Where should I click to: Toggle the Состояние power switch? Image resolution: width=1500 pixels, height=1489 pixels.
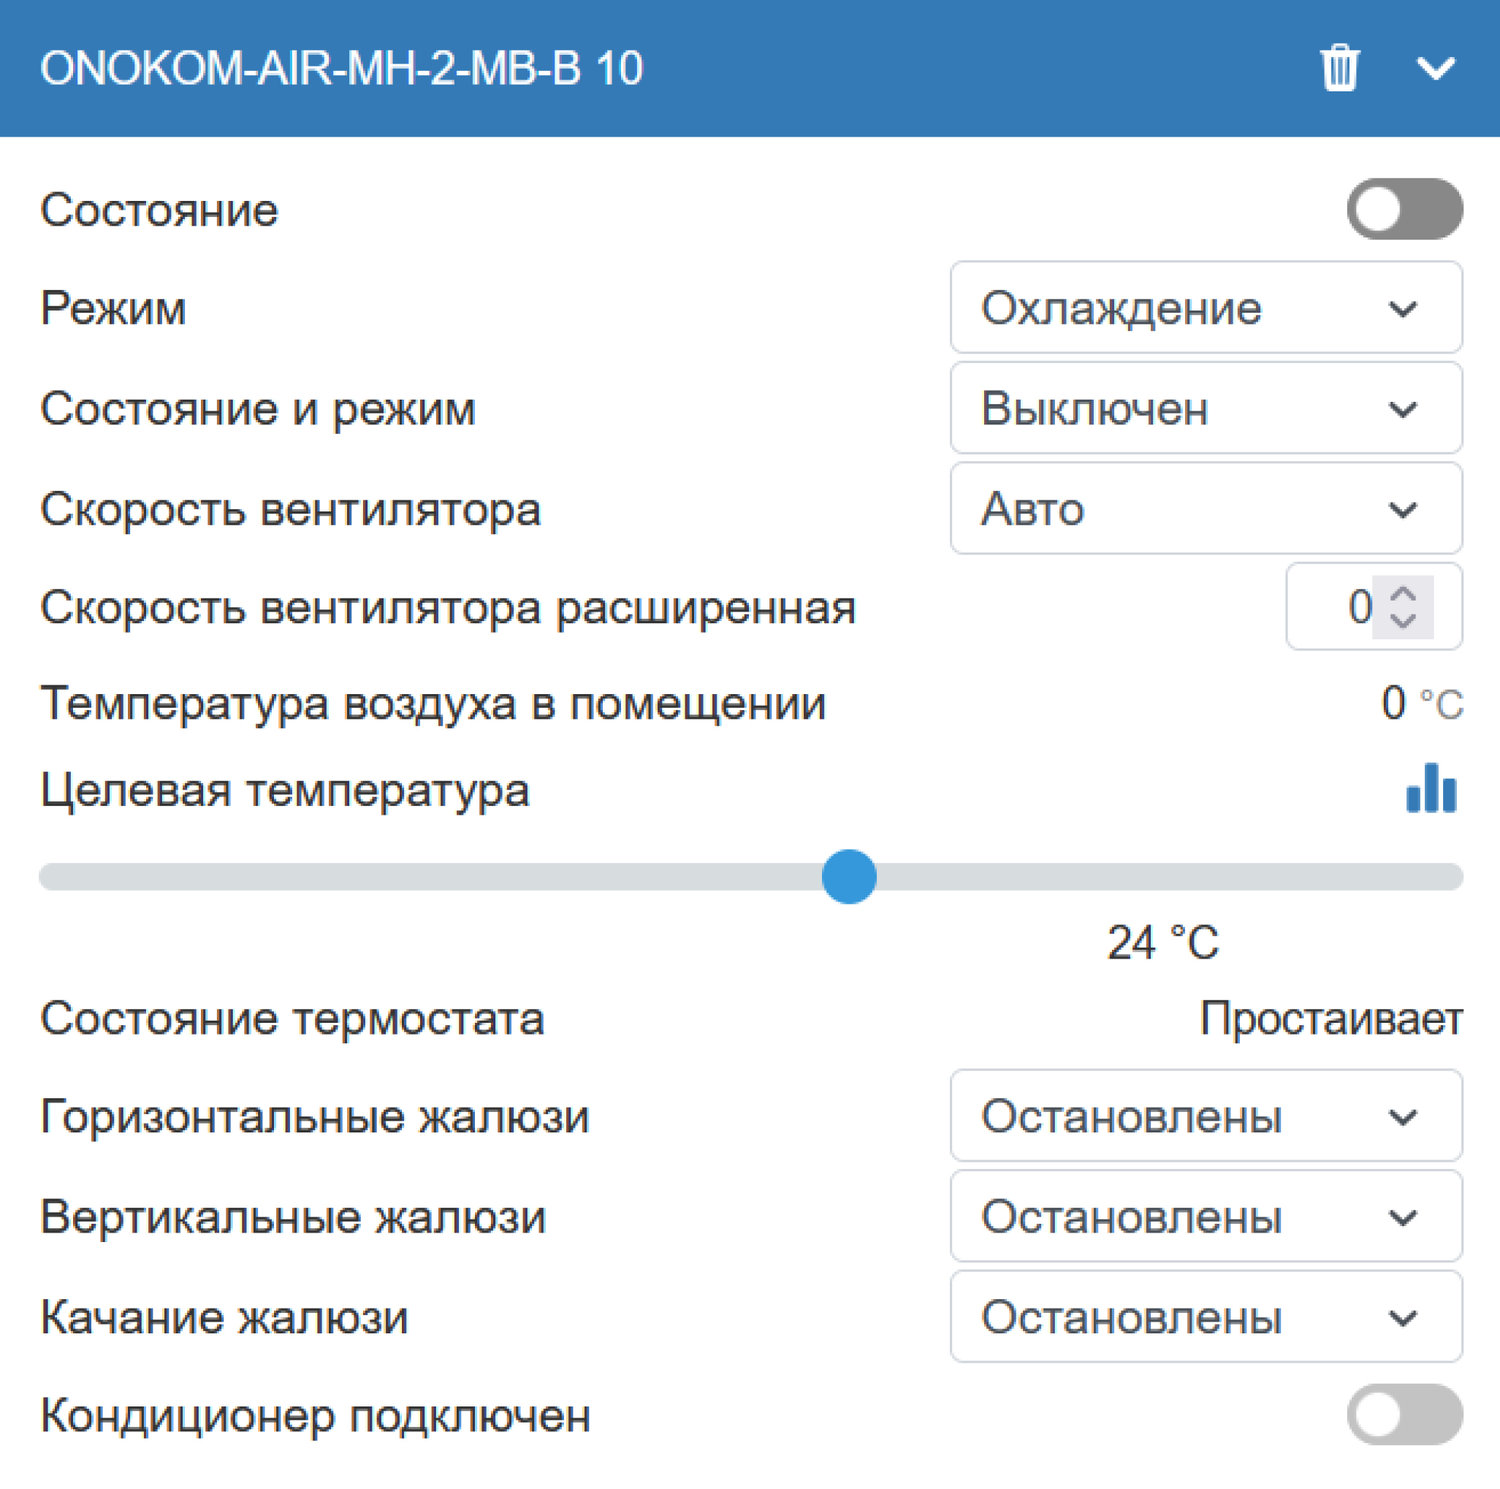click(1404, 209)
